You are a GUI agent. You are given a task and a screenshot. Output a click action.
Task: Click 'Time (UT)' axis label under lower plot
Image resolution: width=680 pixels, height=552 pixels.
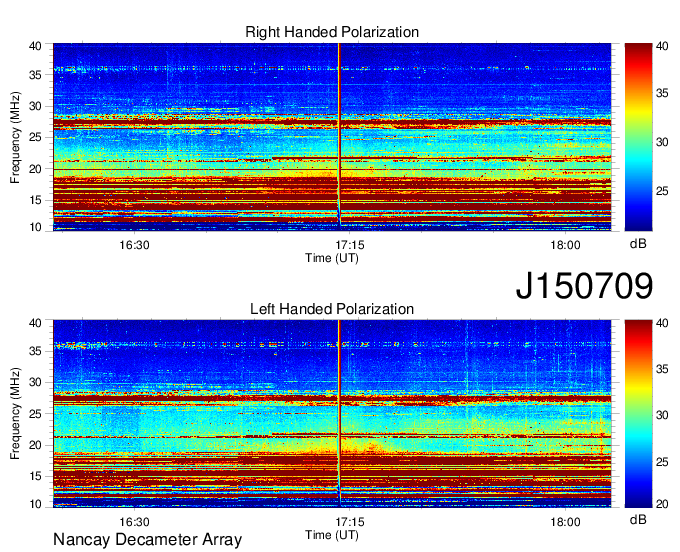point(332,535)
